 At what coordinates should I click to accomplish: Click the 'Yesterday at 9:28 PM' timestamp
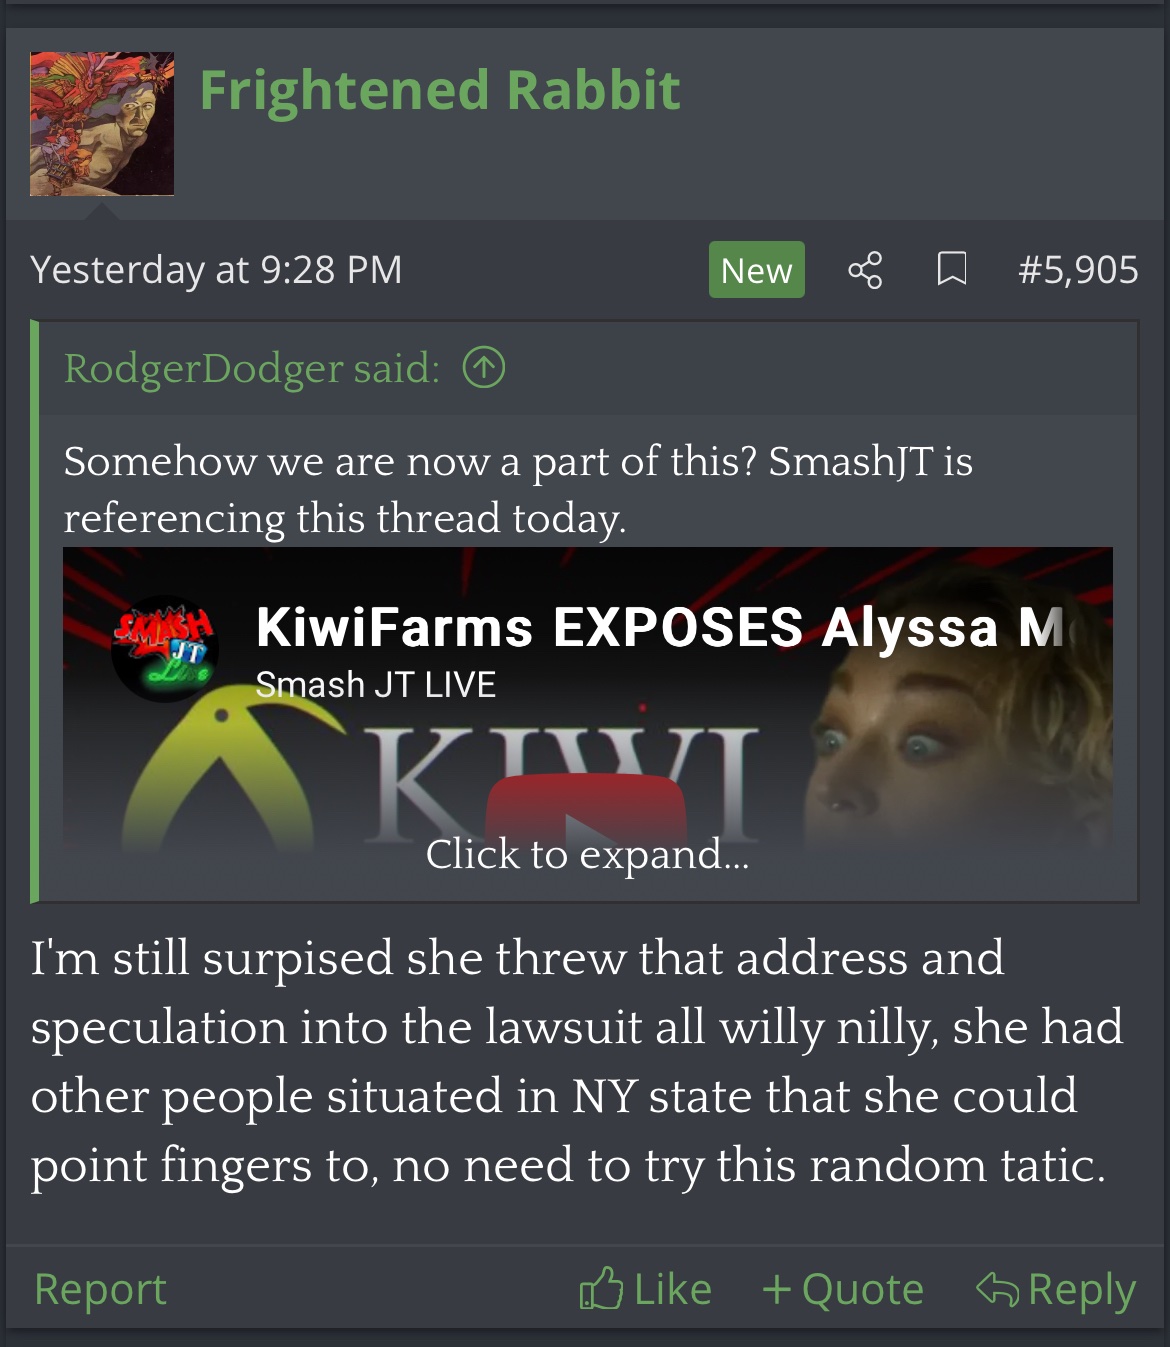216,270
